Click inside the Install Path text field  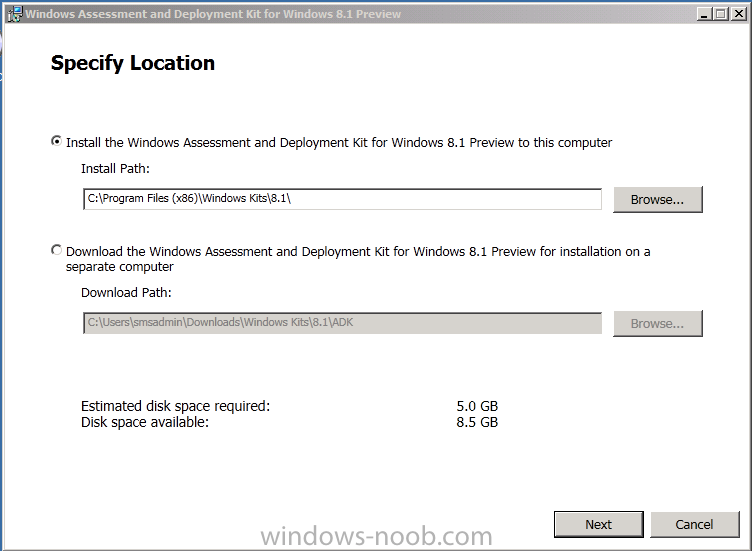342,199
